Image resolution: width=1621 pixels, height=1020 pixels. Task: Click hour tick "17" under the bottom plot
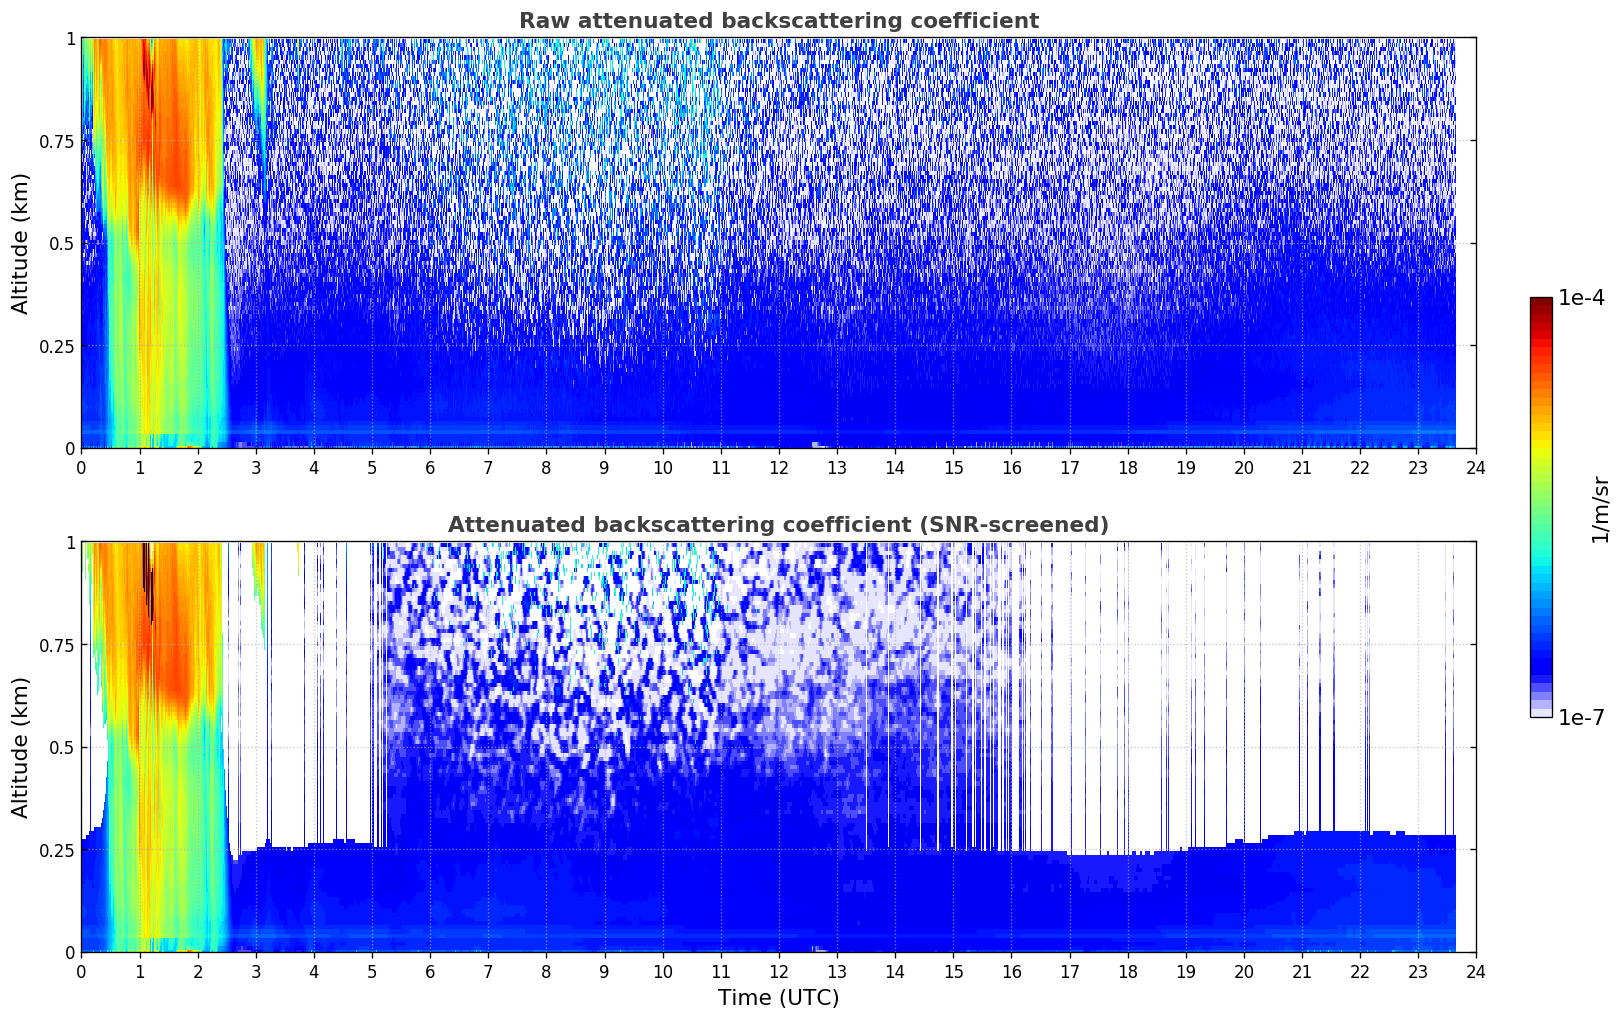pos(1069,971)
